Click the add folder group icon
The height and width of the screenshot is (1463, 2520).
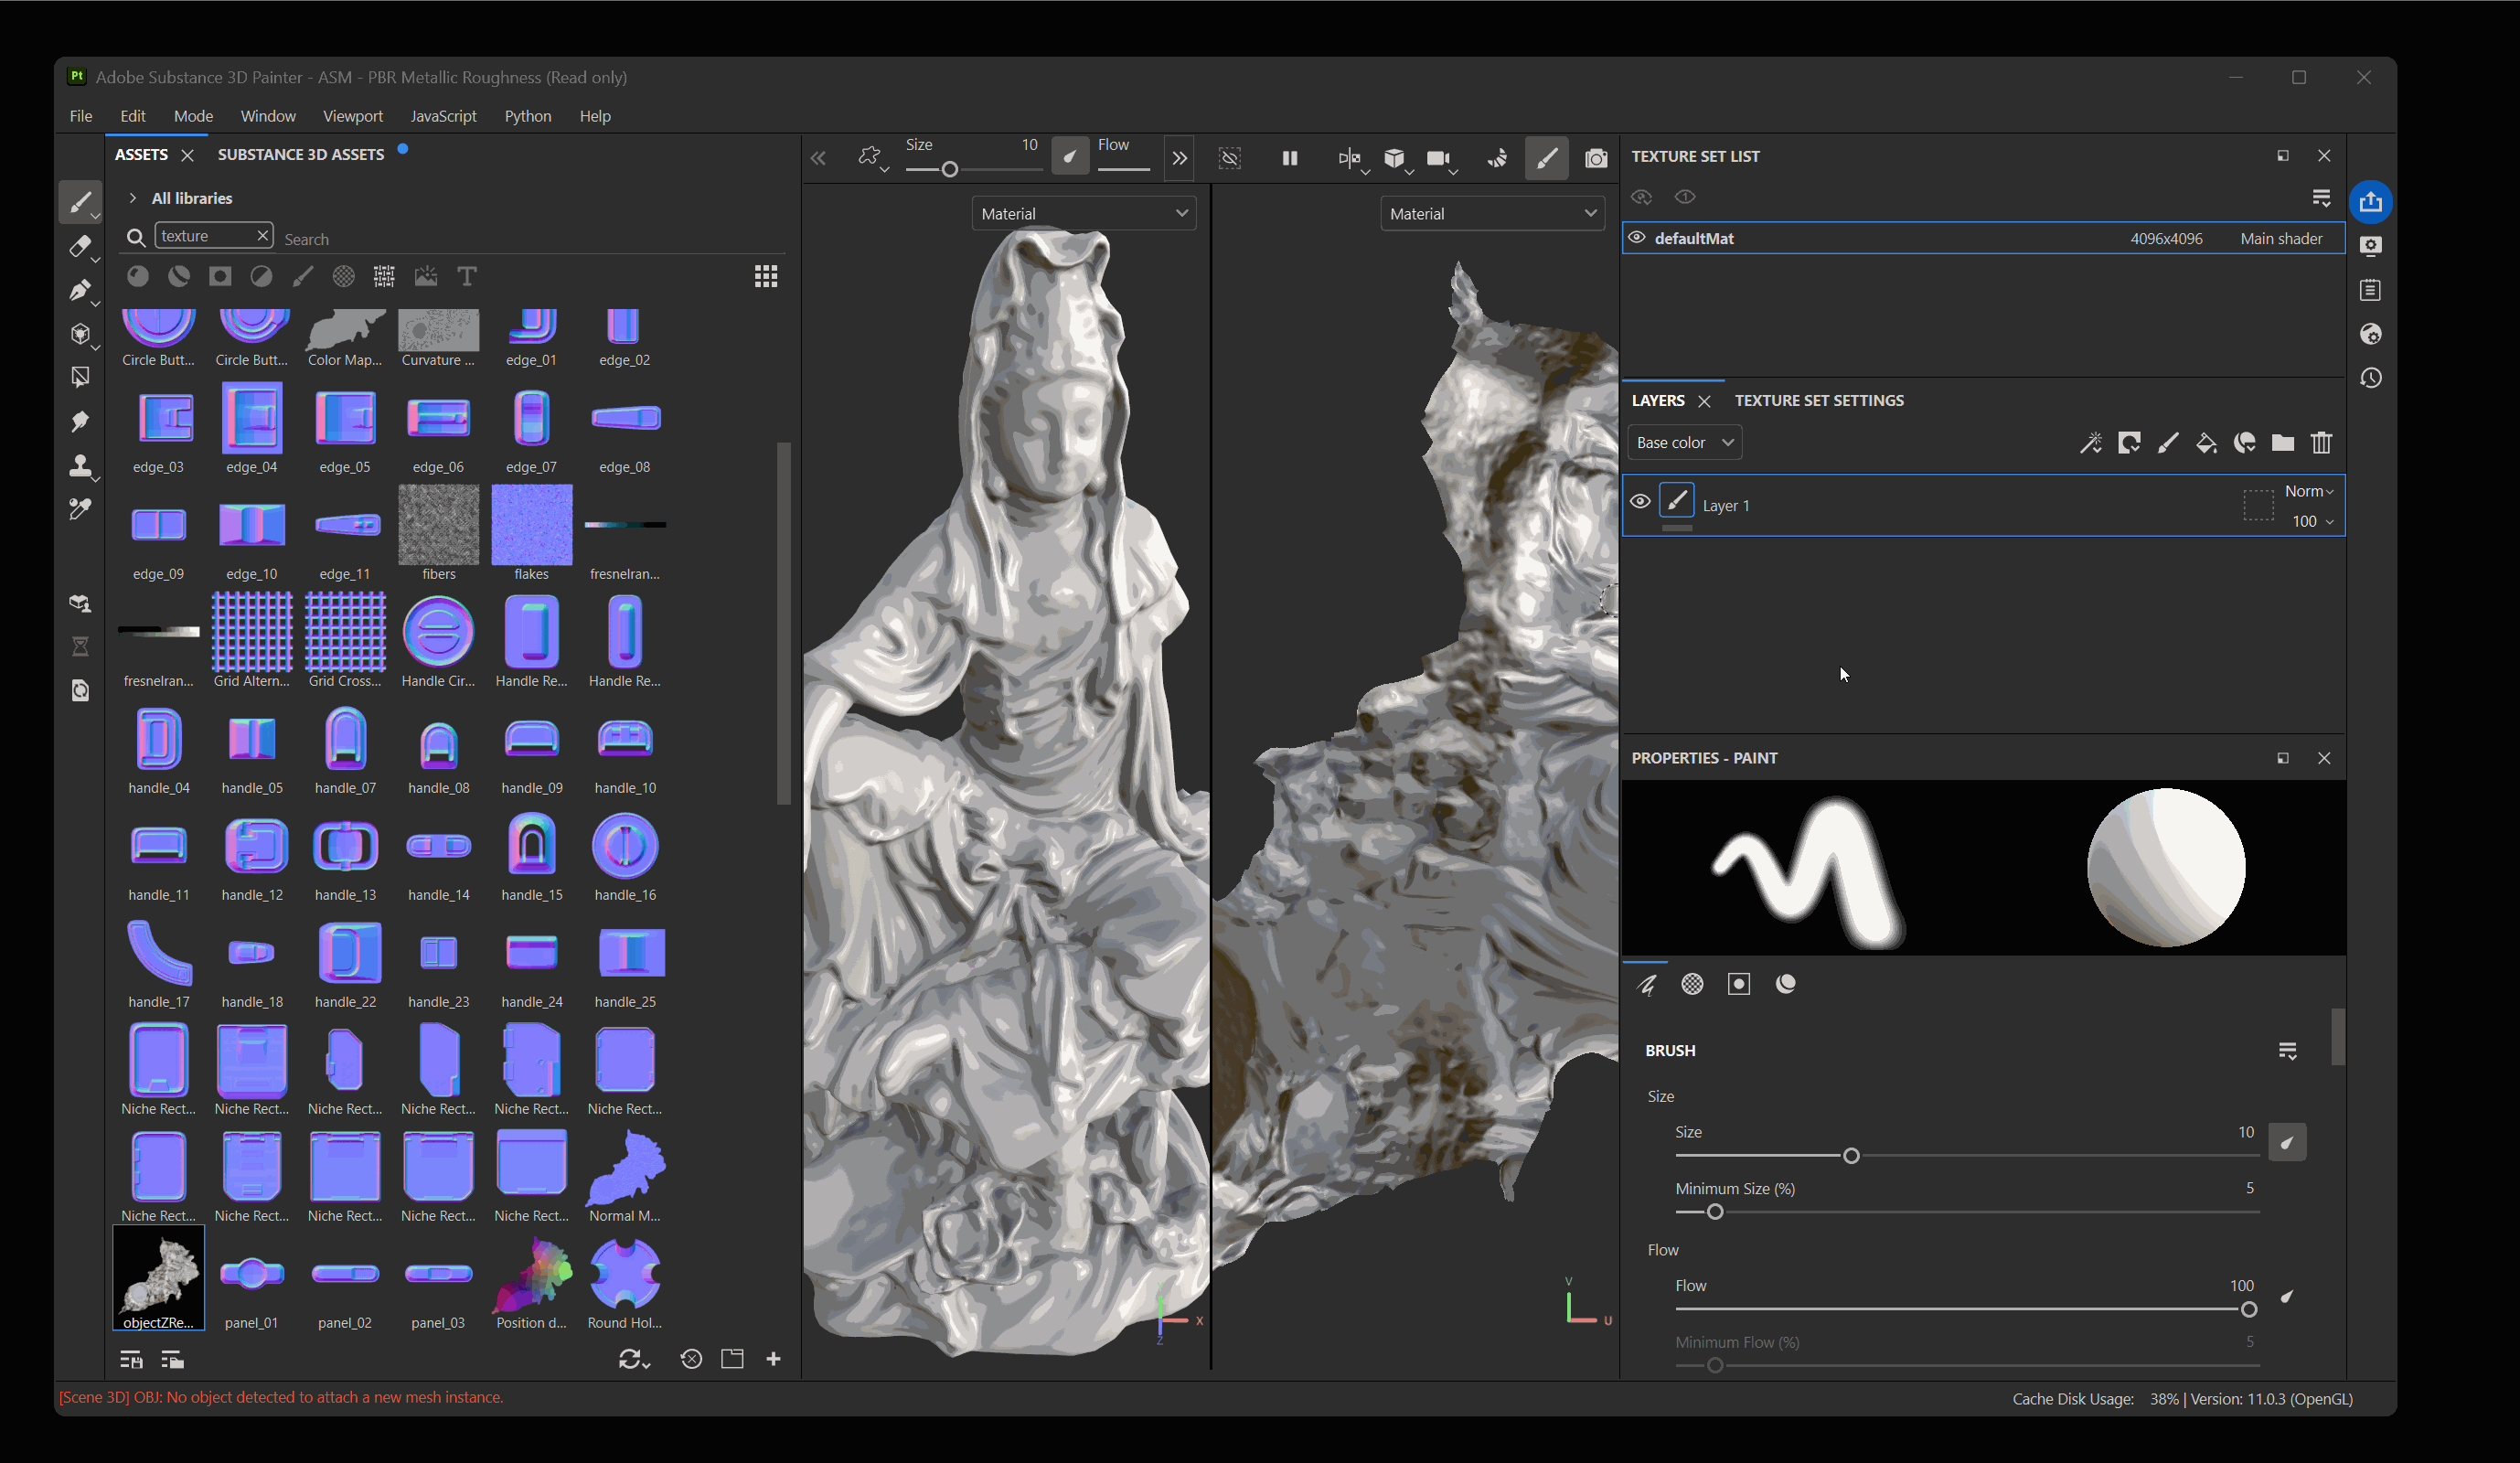click(2282, 442)
